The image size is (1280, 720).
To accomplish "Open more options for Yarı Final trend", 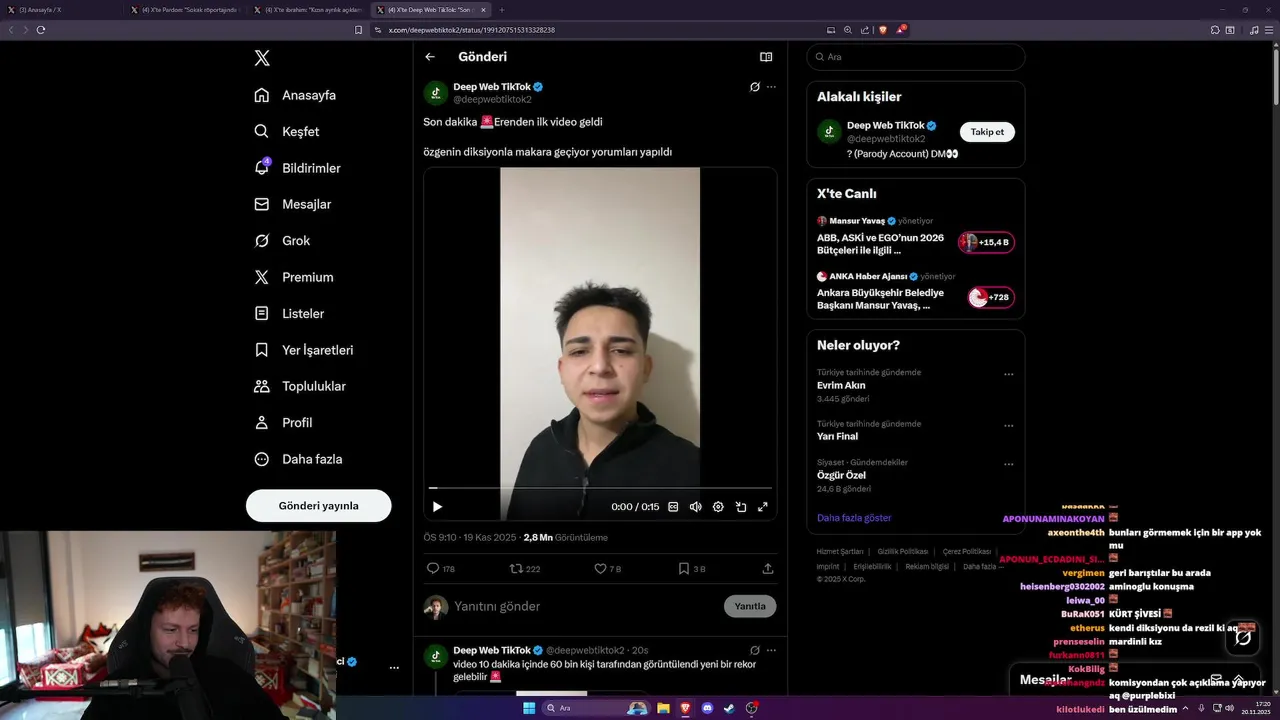I will click(1008, 425).
